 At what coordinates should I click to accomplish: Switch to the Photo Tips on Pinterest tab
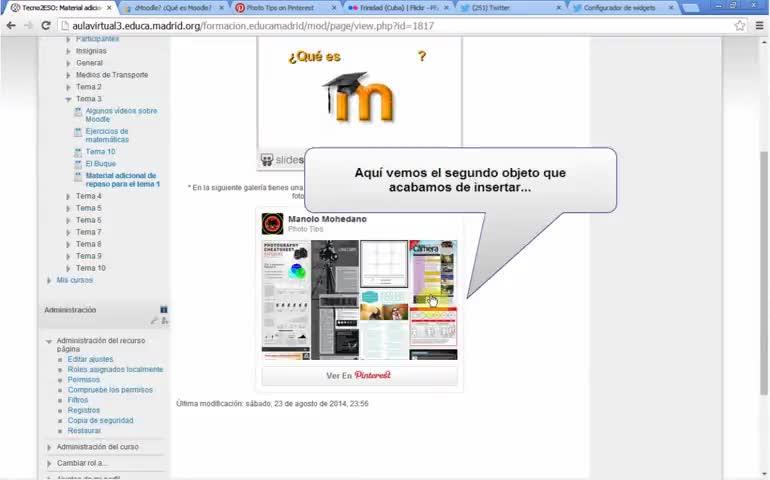(x=284, y=8)
